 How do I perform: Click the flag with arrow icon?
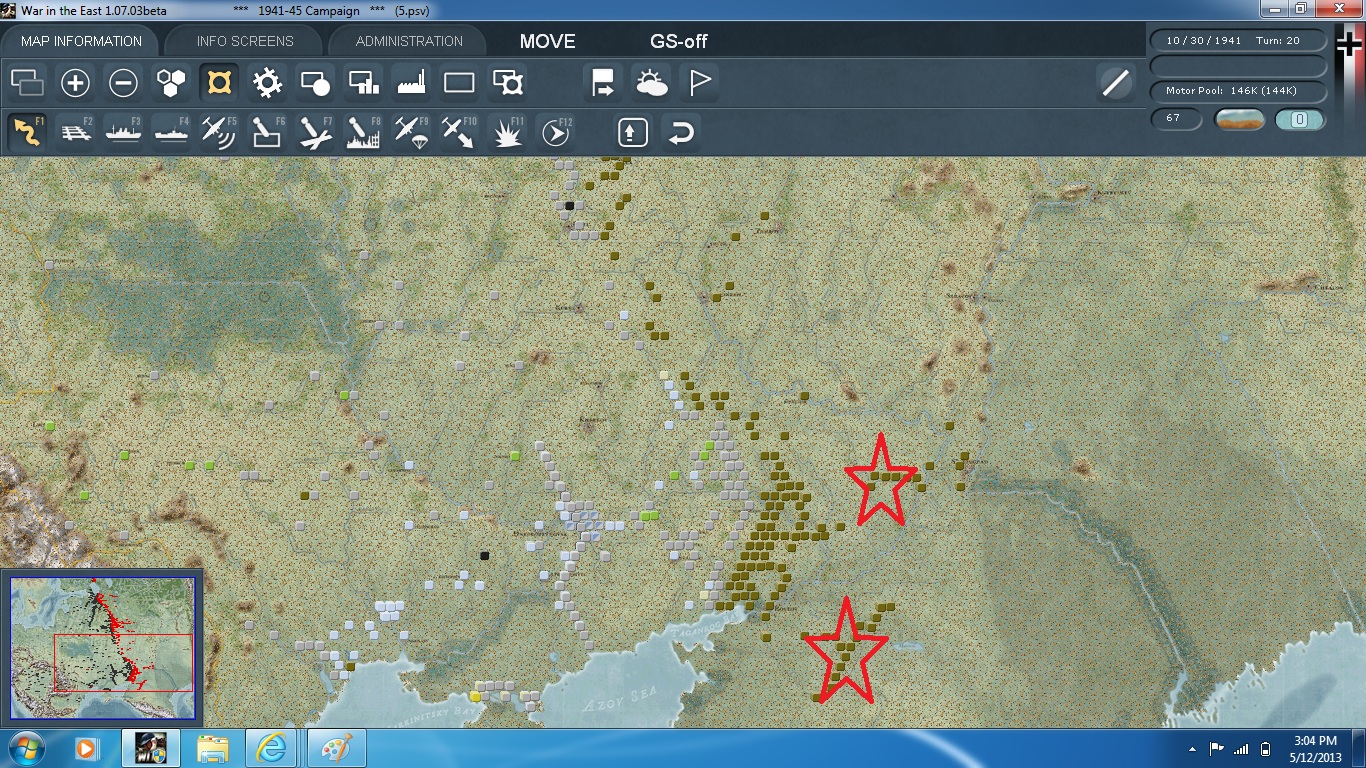[603, 83]
